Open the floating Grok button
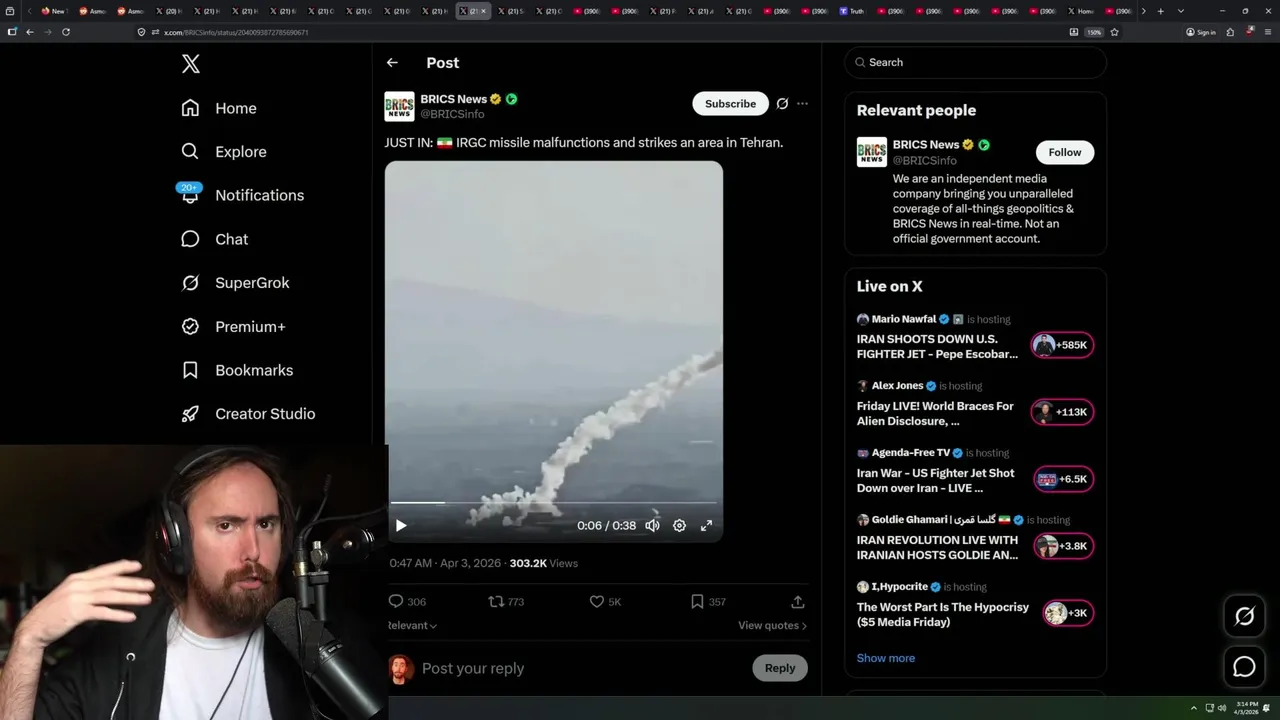Viewport: 1280px width, 720px height. point(1244,617)
